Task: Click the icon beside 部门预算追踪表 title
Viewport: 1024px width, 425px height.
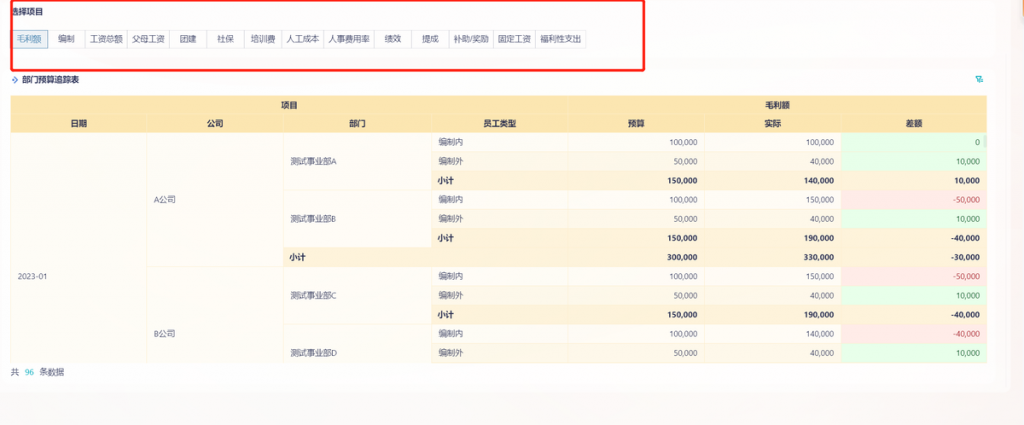Action: pyautogui.click(x=15, y=79)
